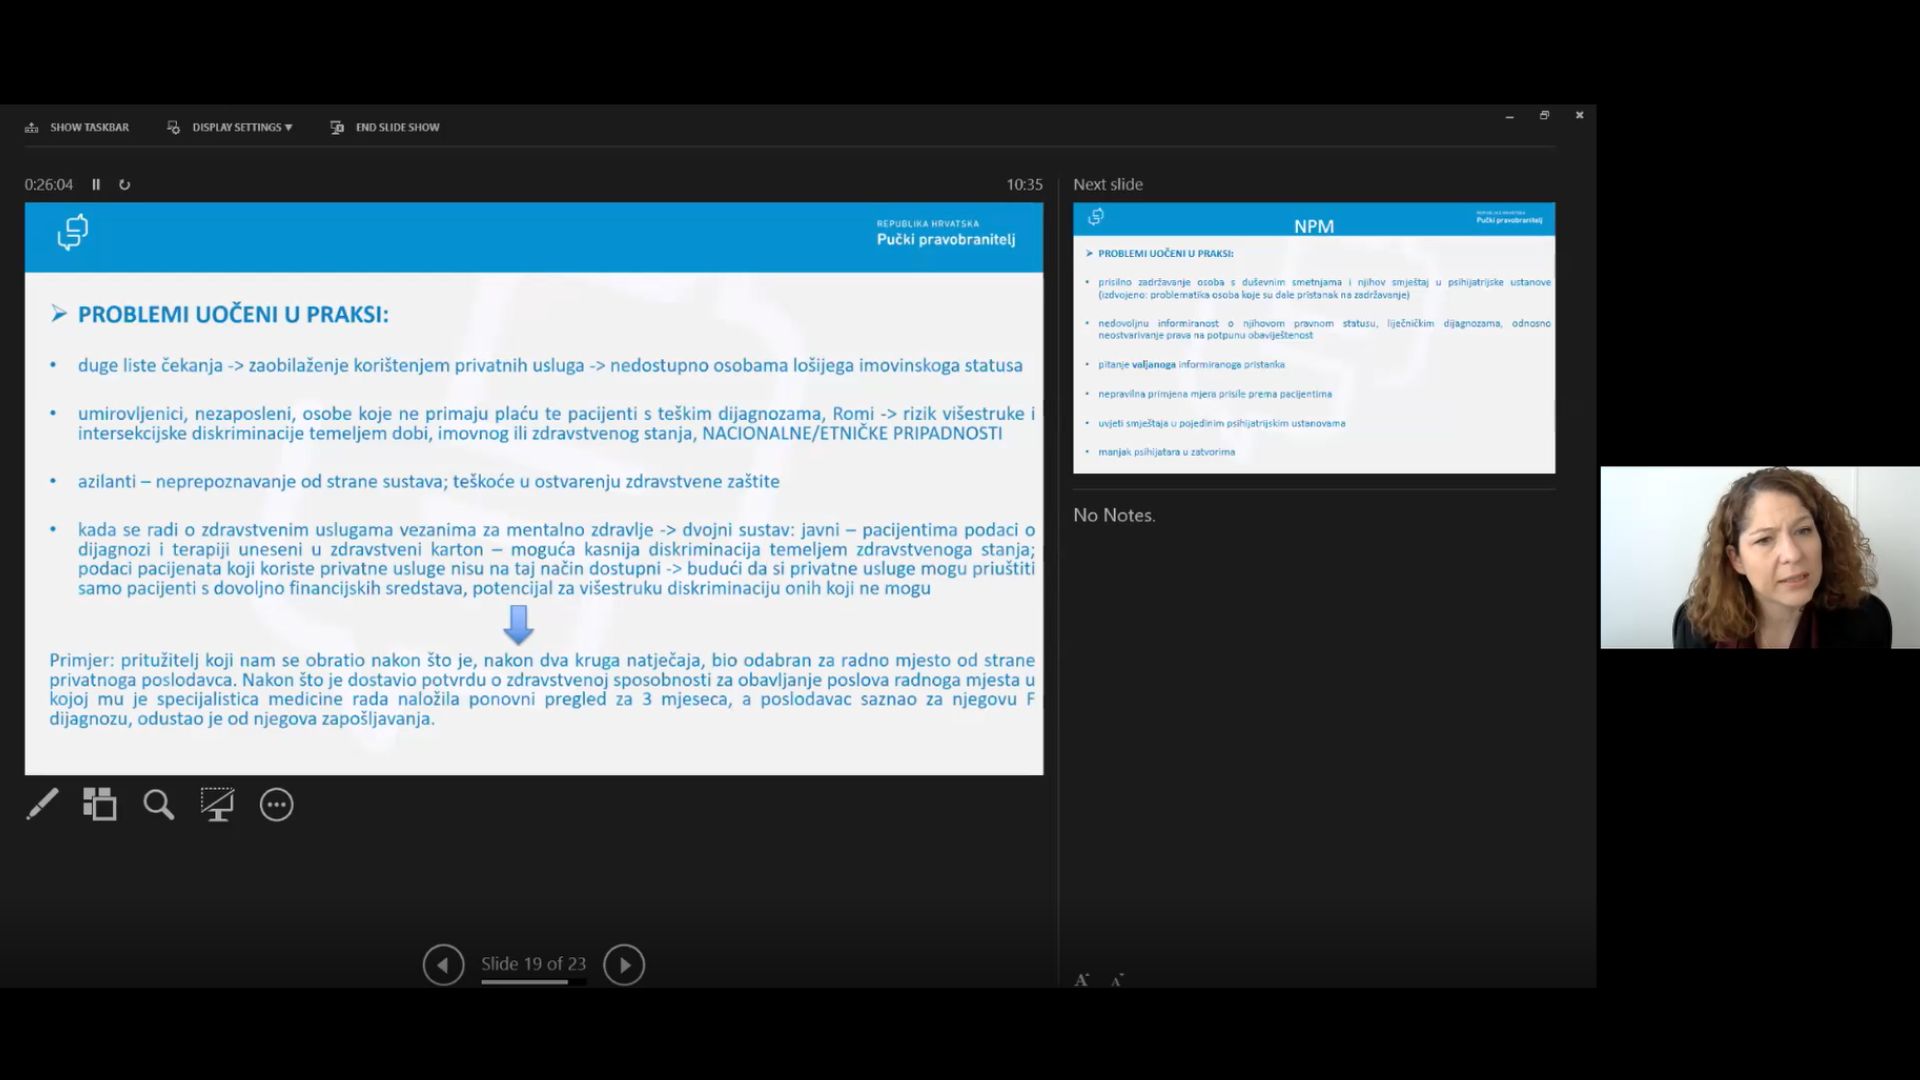Toggle black or unblack slide show
The image size is (1920, 1080).
[x=217, y=804]
